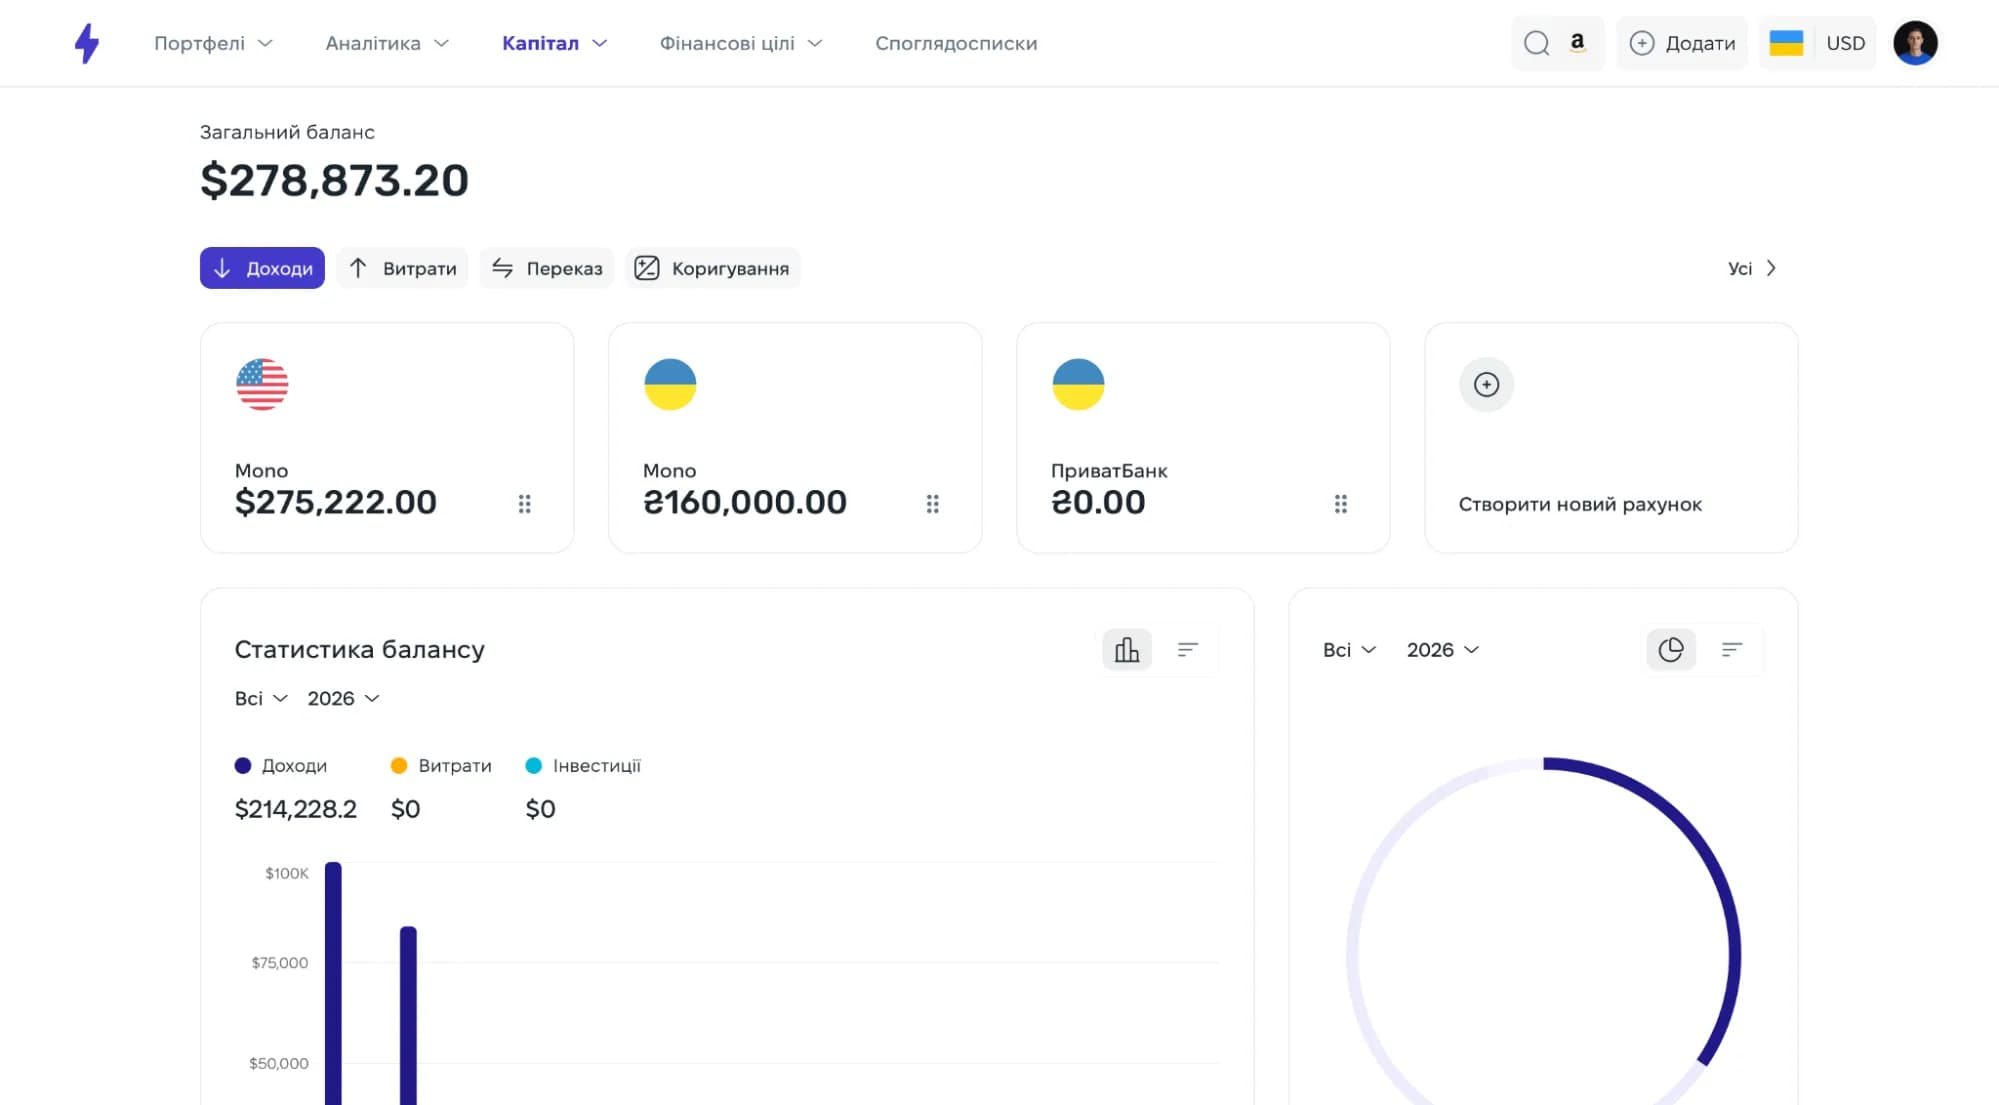This screenshot has width=1999, height=1105.
Task: Open drag handle on ПриватБанк card
Action: pos(1340,504)
